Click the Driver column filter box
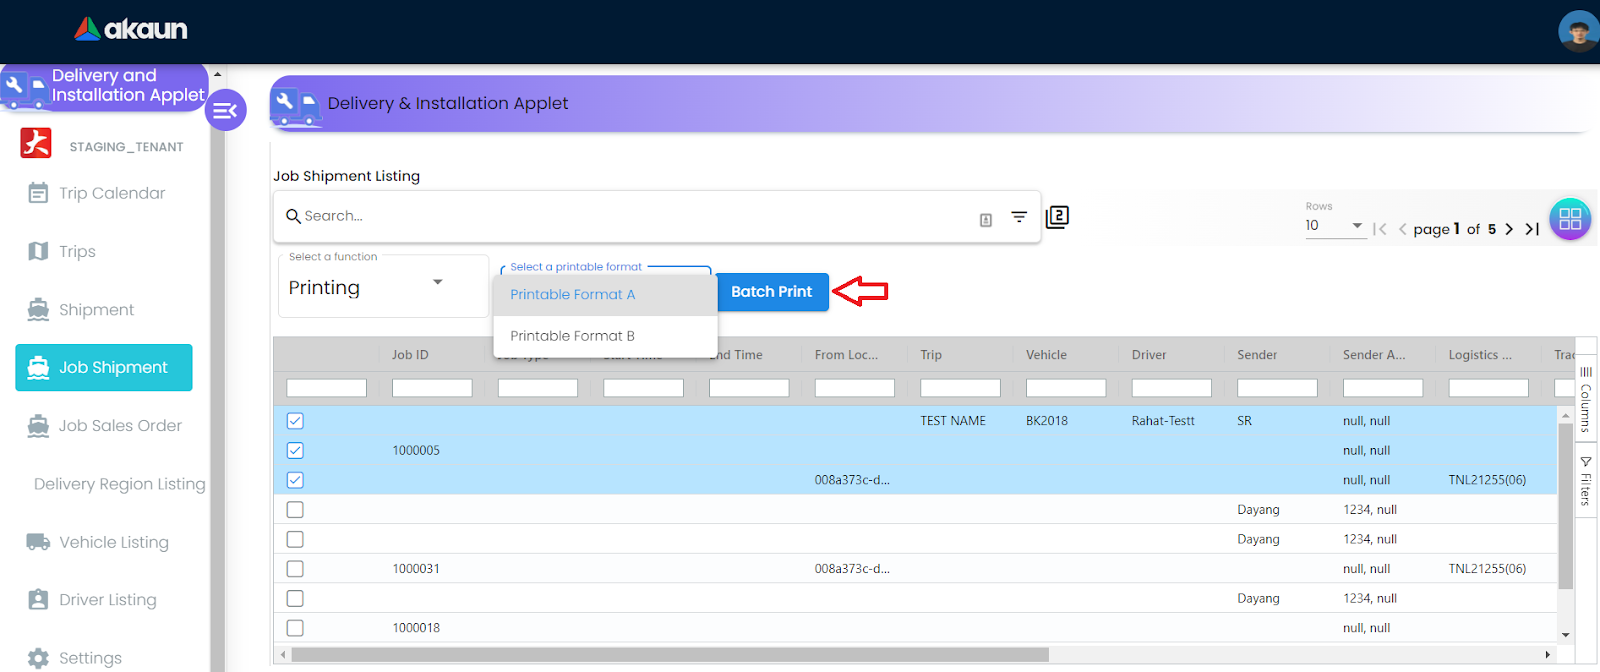Screen dimensions: 1600x672 pos(1171,388)
